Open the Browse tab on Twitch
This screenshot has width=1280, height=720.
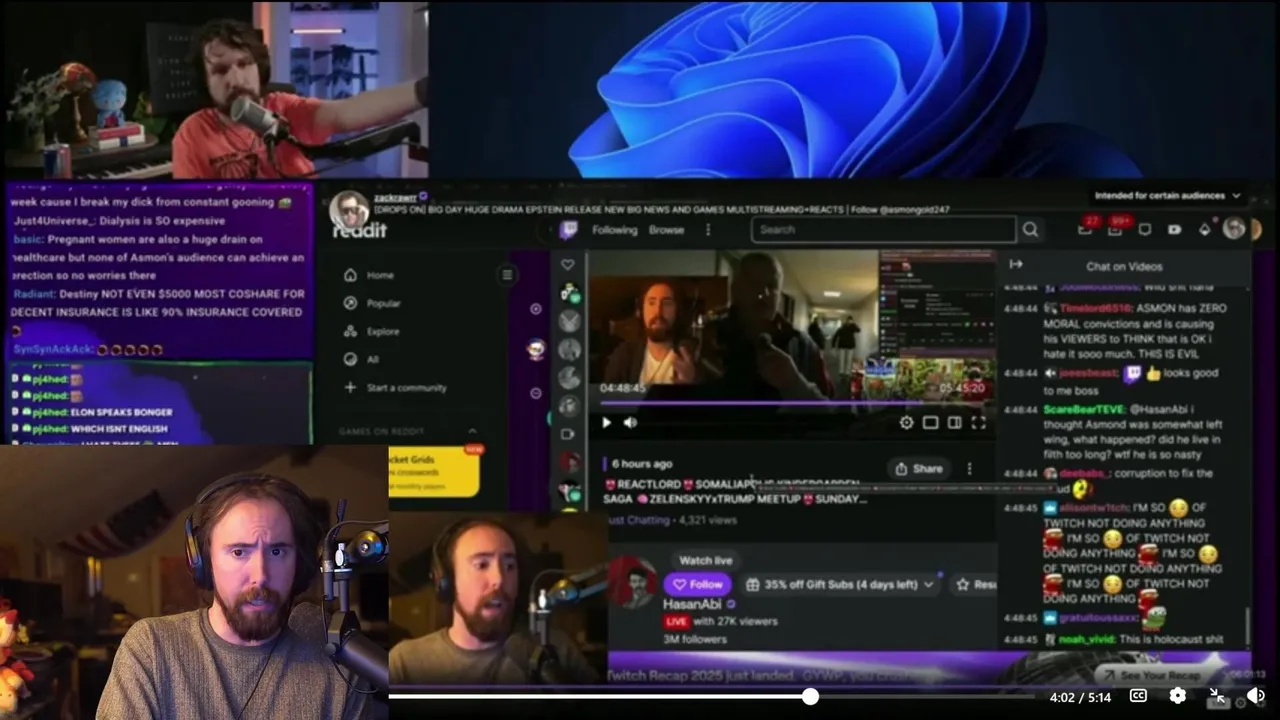[667, 230]
